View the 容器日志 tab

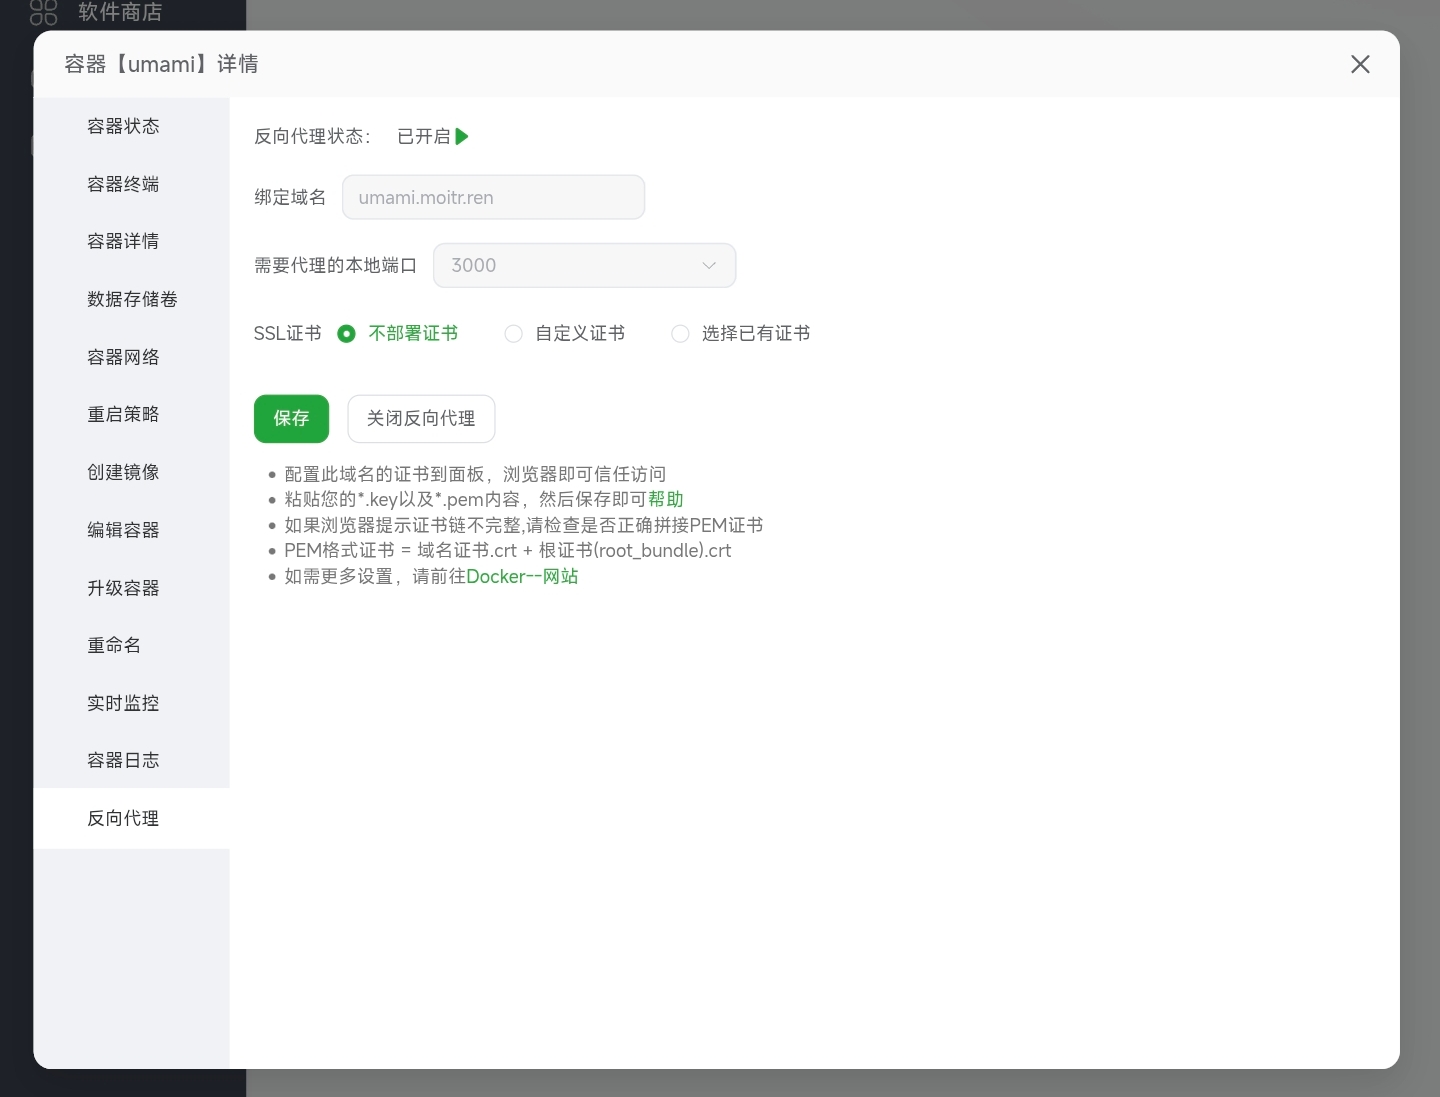[x=123, y=760]
